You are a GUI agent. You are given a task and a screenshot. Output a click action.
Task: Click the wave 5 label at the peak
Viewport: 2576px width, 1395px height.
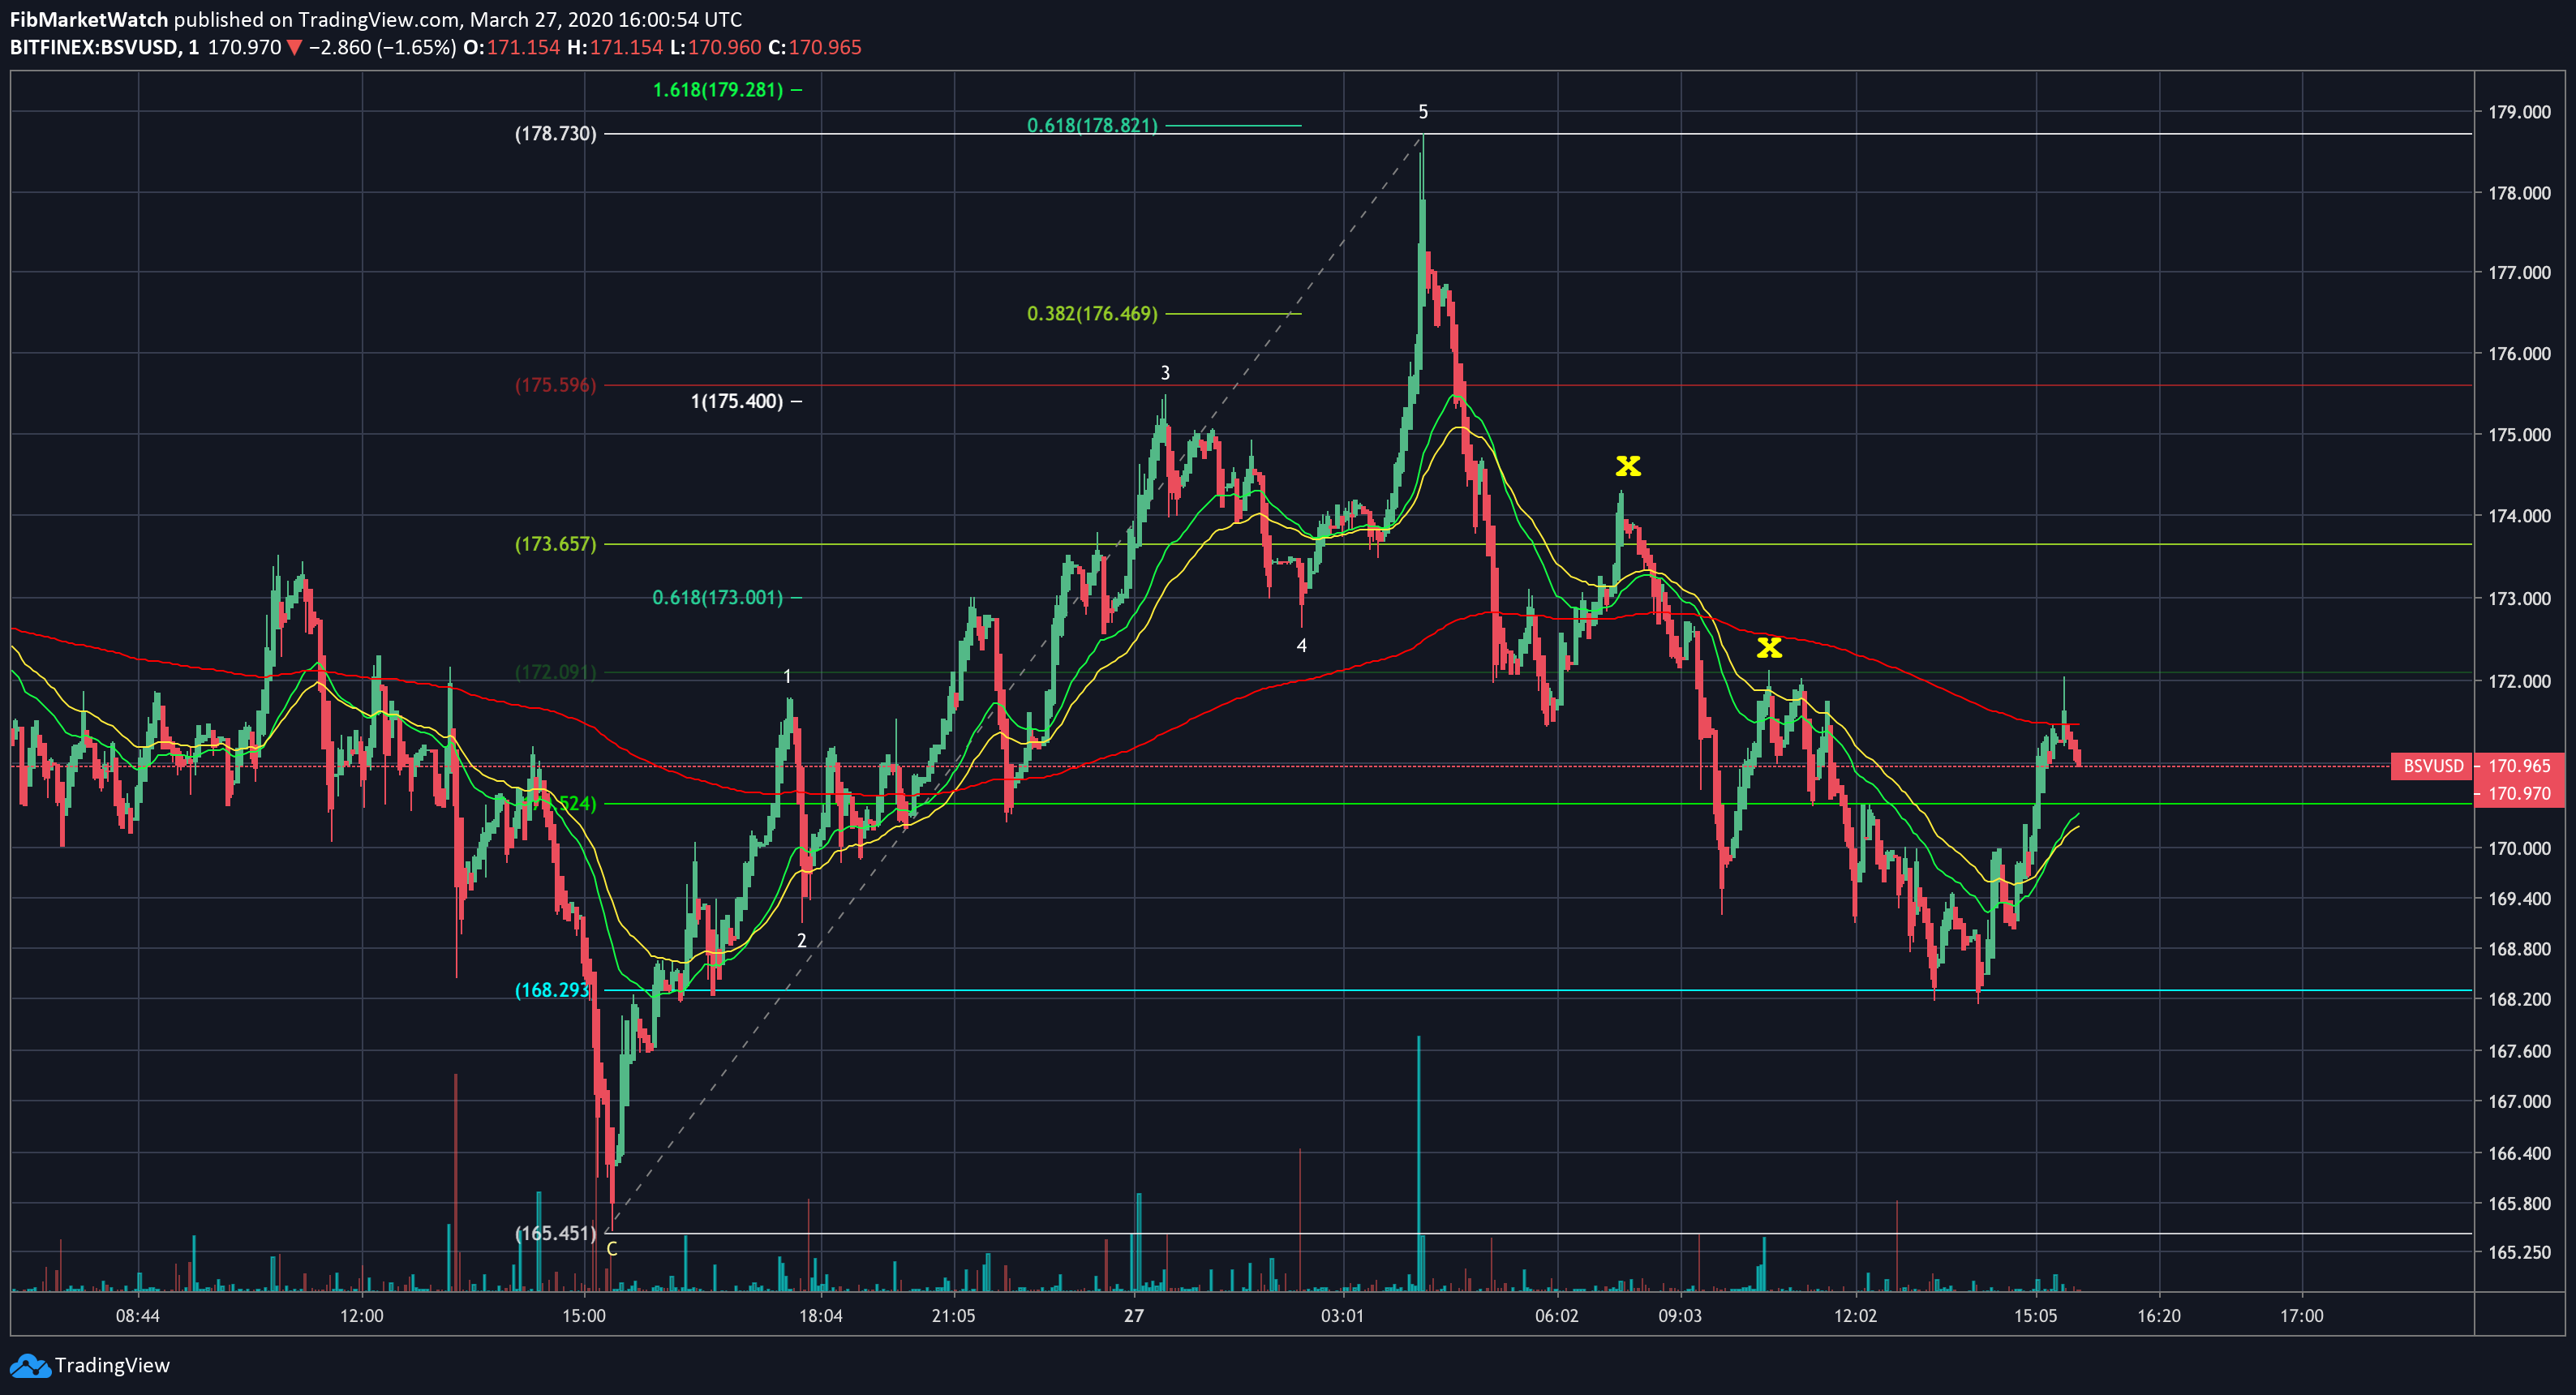(x=1423, y=112)
